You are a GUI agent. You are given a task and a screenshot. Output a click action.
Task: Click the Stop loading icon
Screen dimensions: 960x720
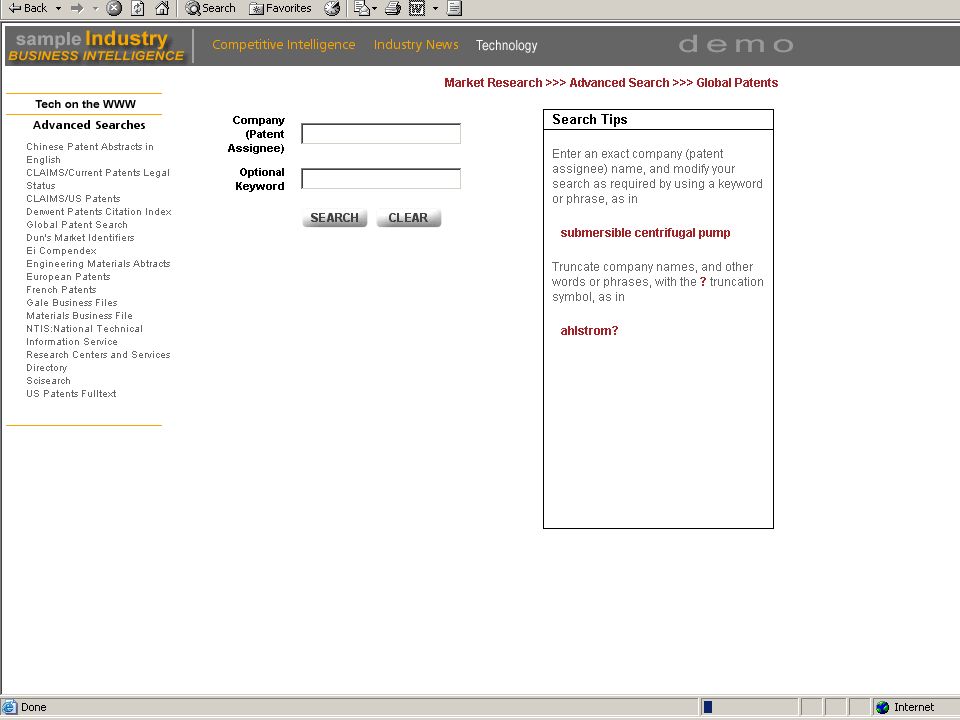(114, 8)
